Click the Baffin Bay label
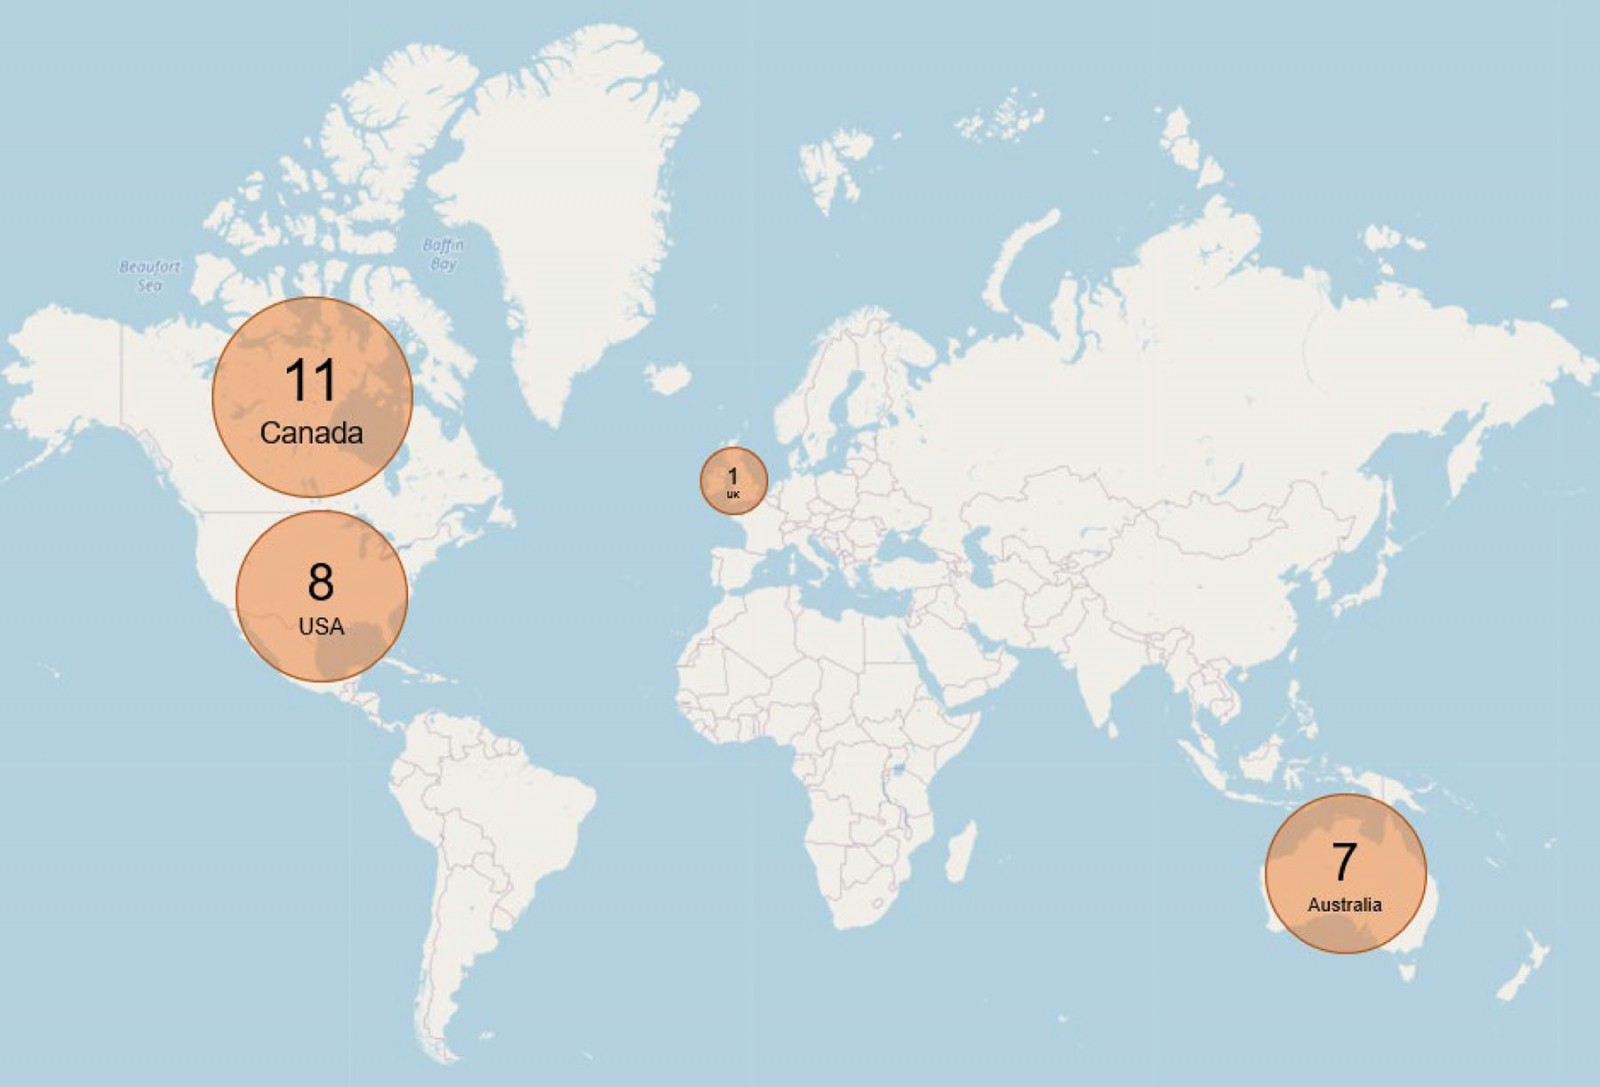Image resolution: width=1600 pixels, height=1087 pixels. pyautogui.click(x=442, y=254)
